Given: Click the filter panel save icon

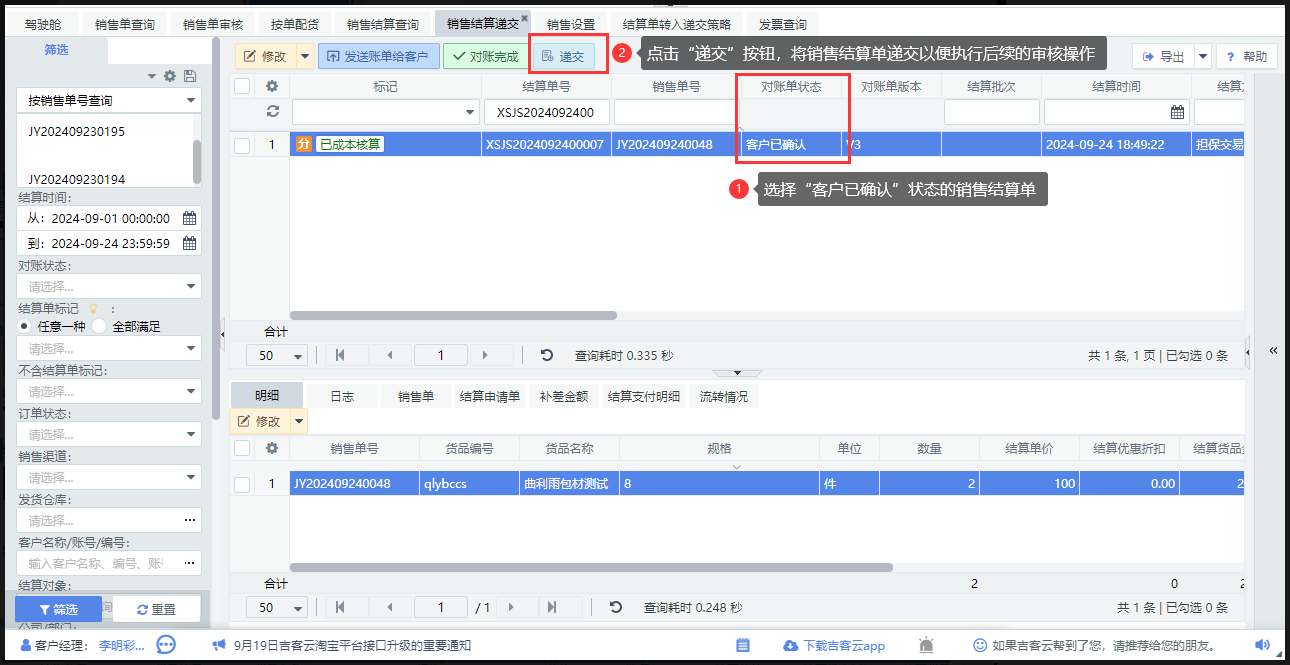Looking at the screenshot, I should pyautogui.click(x=190, y=76).
